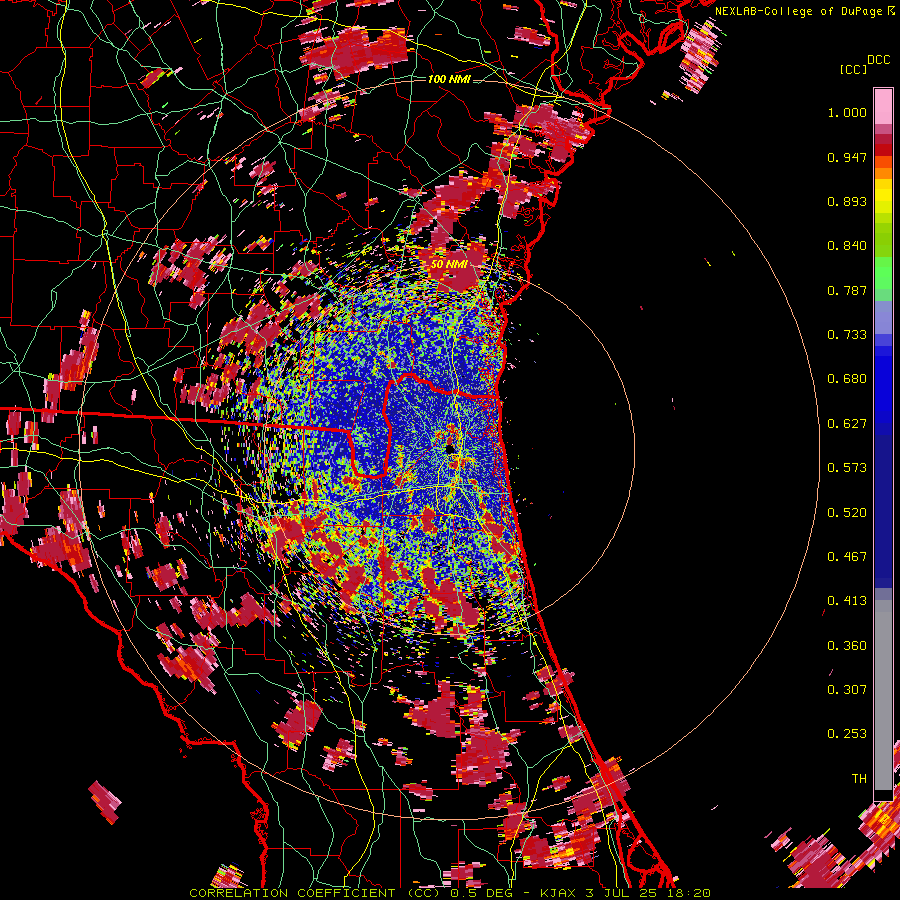Click the 0.947 legend value

pyautogui.click(x=847, y=157)
